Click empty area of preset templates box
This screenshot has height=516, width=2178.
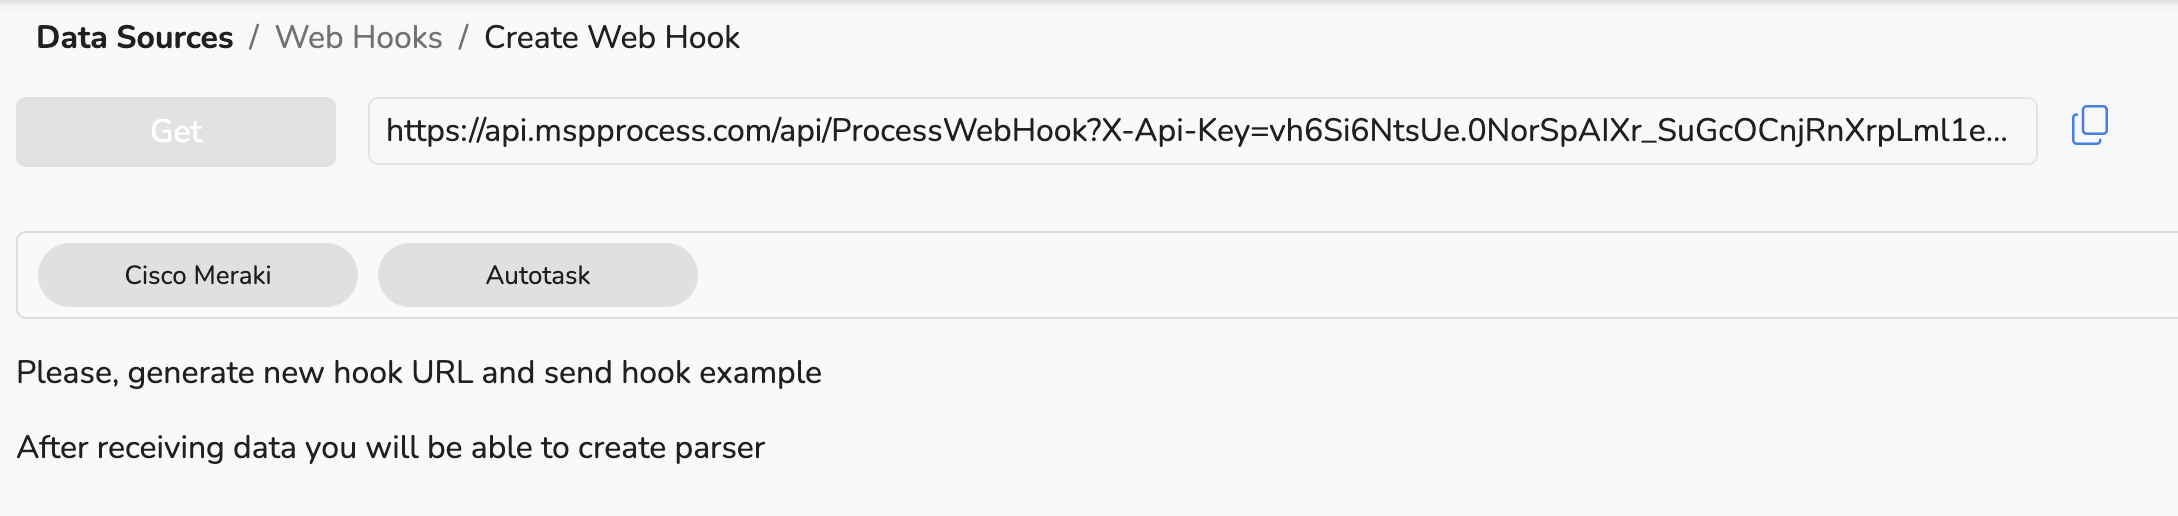(x=1400, y=275)
